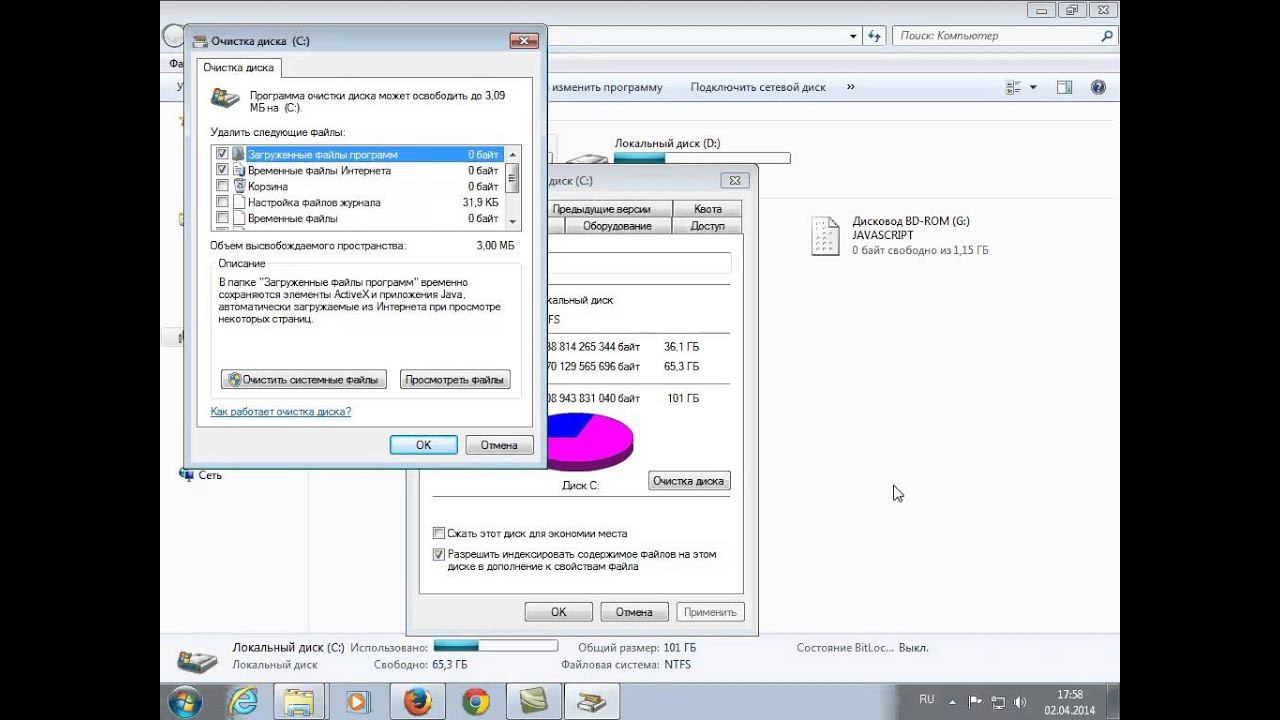This screenshot has height=720, width=1280.
Task: Show more toolbar commands chevron
Action: pyautogui.click(x=851, y=87)
